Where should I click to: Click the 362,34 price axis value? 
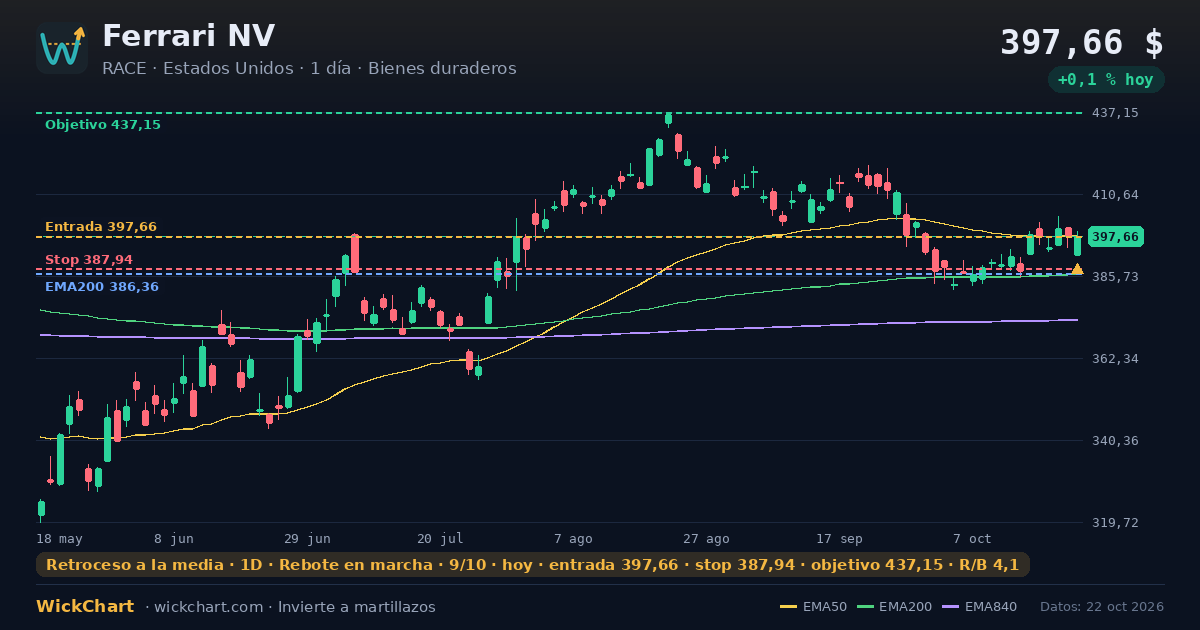click(1115, 358)
